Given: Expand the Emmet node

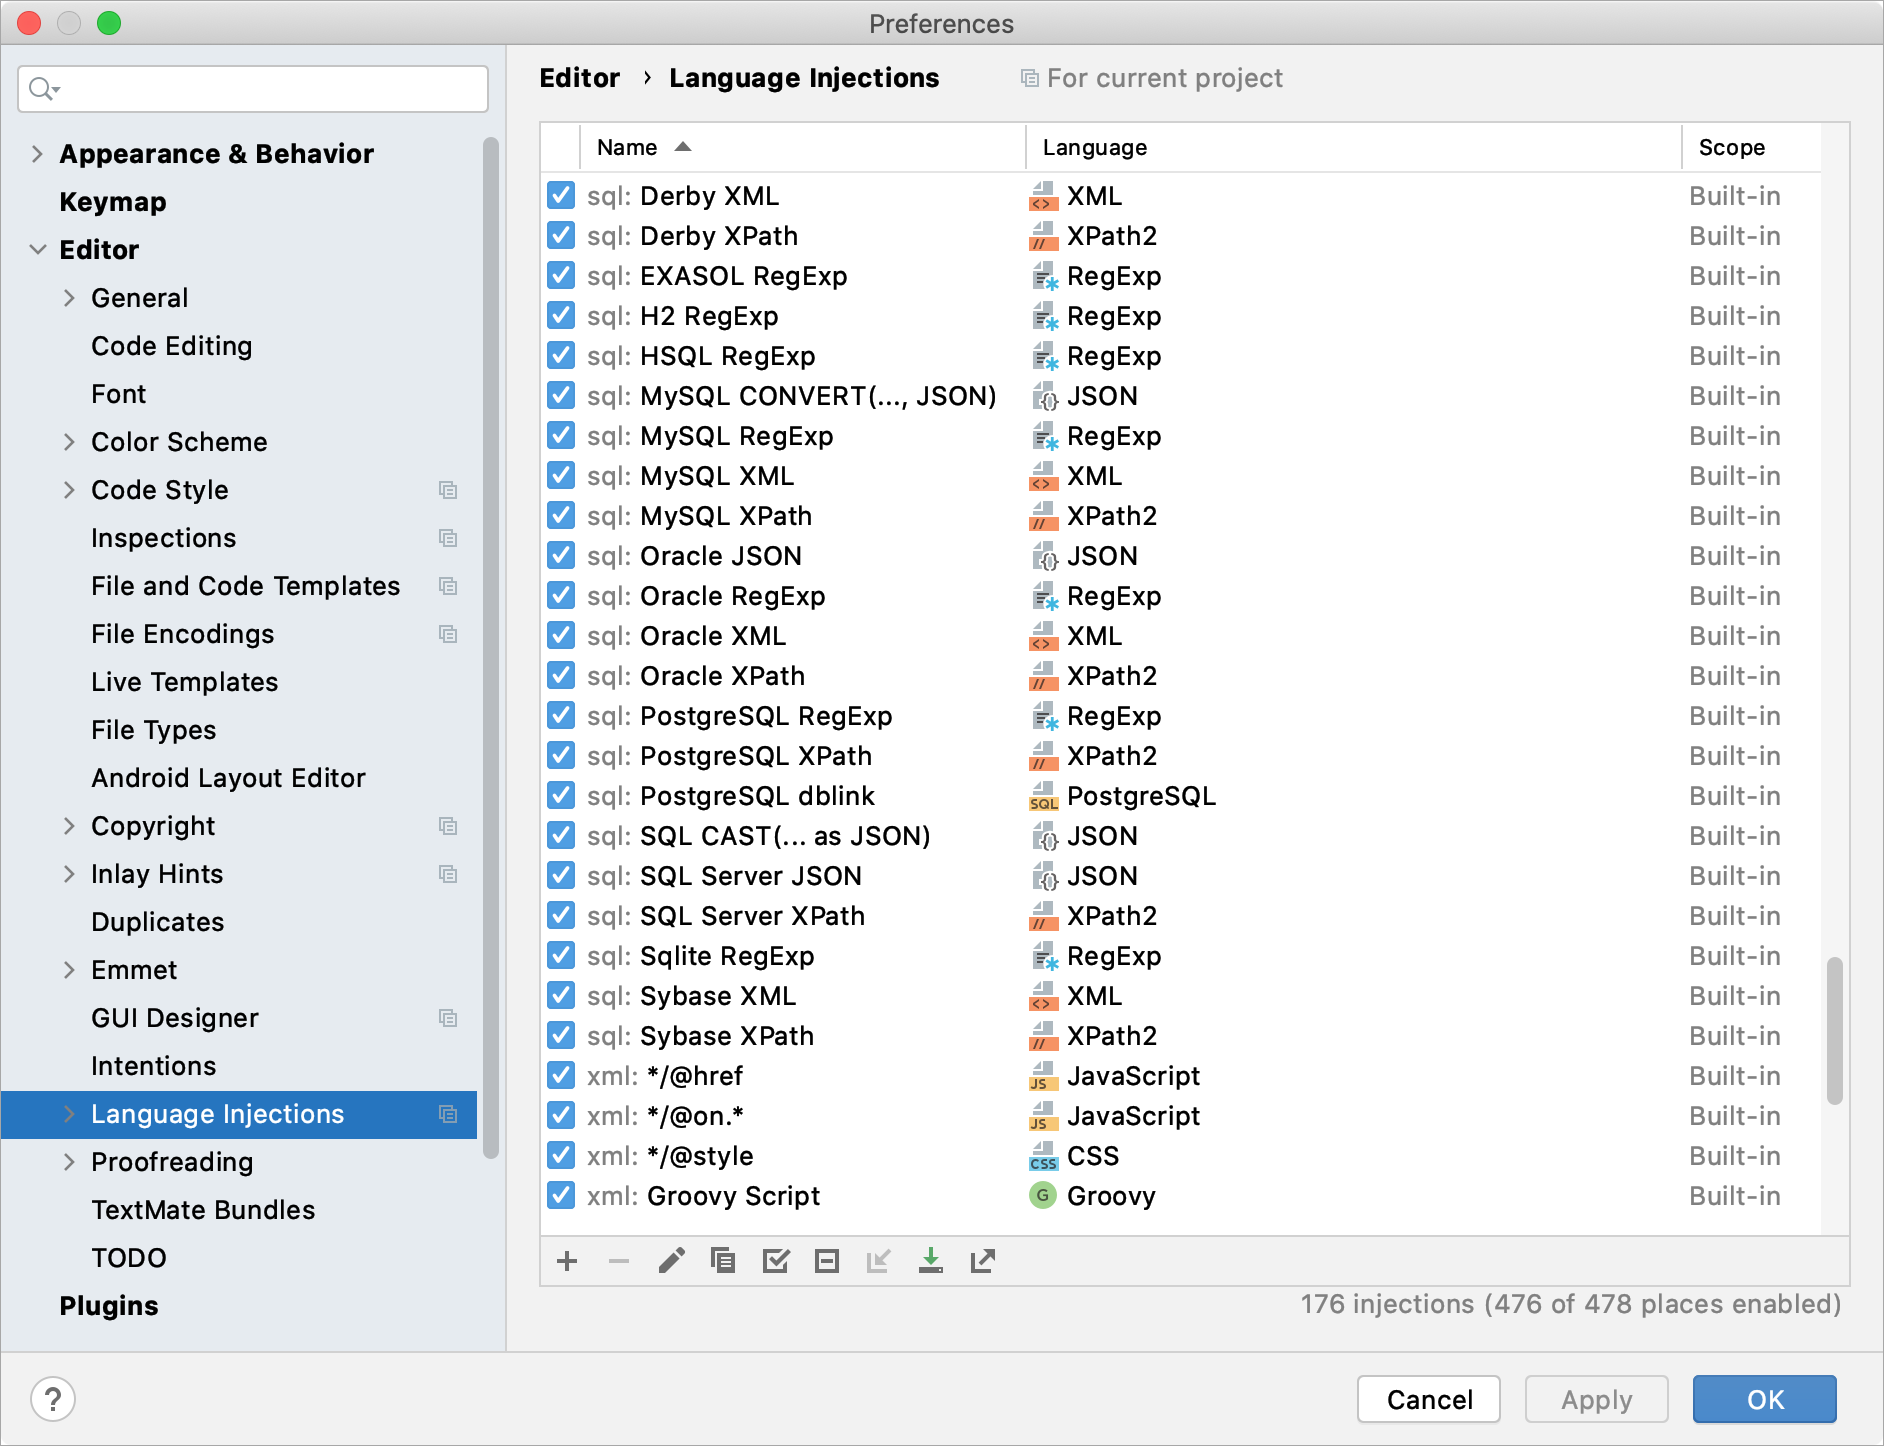Looking at the screenshot, I should 69,970.
